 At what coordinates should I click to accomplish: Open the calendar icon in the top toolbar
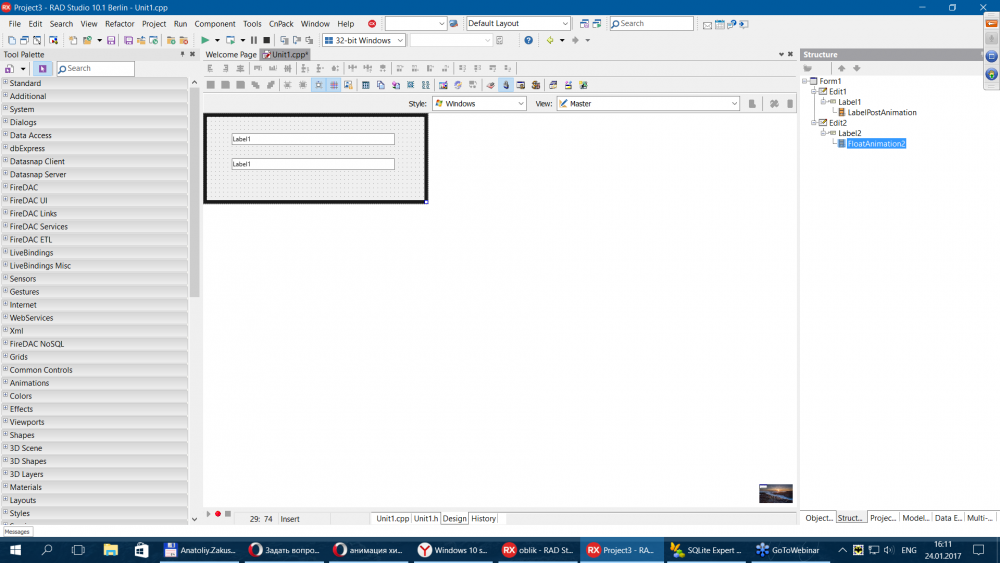pos(719,24)
